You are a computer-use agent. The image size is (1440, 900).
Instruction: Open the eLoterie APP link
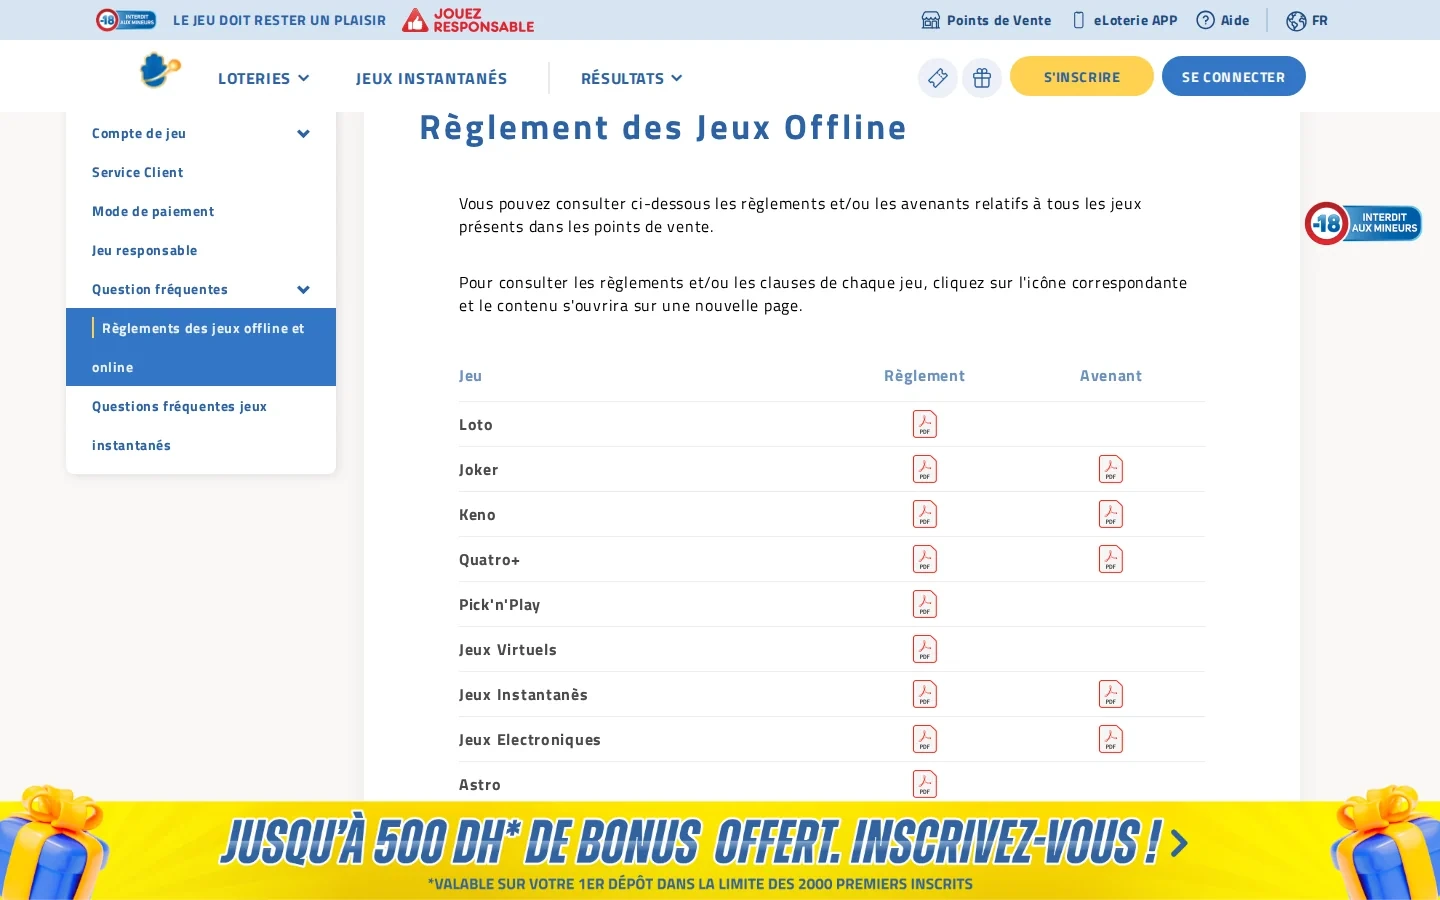(x=1125, y=20)
